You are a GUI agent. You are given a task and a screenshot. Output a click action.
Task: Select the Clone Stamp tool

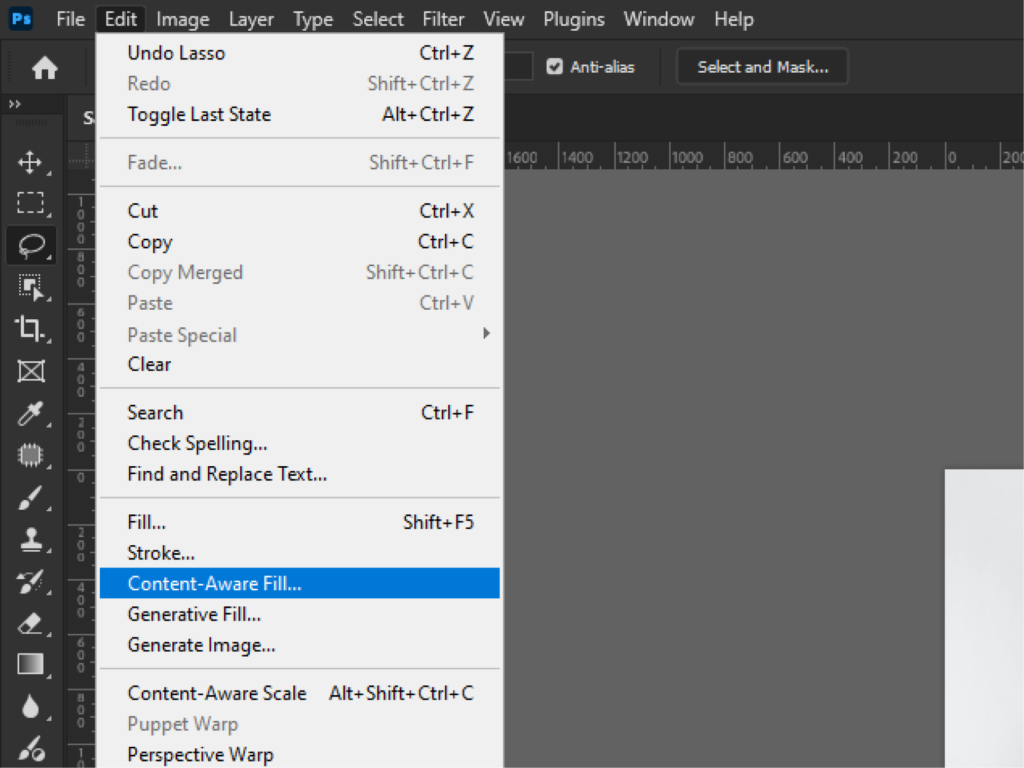click(x=31, y=540)
